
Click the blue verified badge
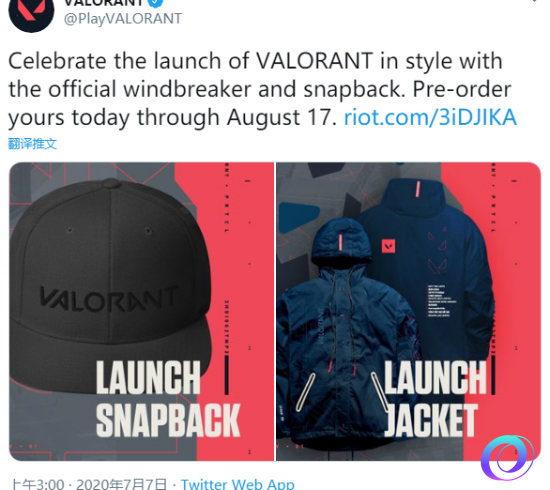156,3
